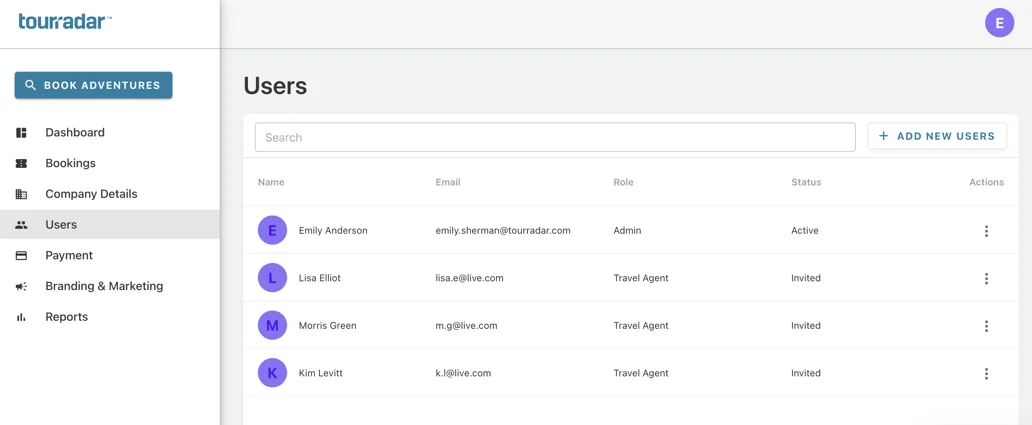This screenshot has height=425, width=1032.
Task: Click email k.l@live.com
Action: click(x=463, y=373)
